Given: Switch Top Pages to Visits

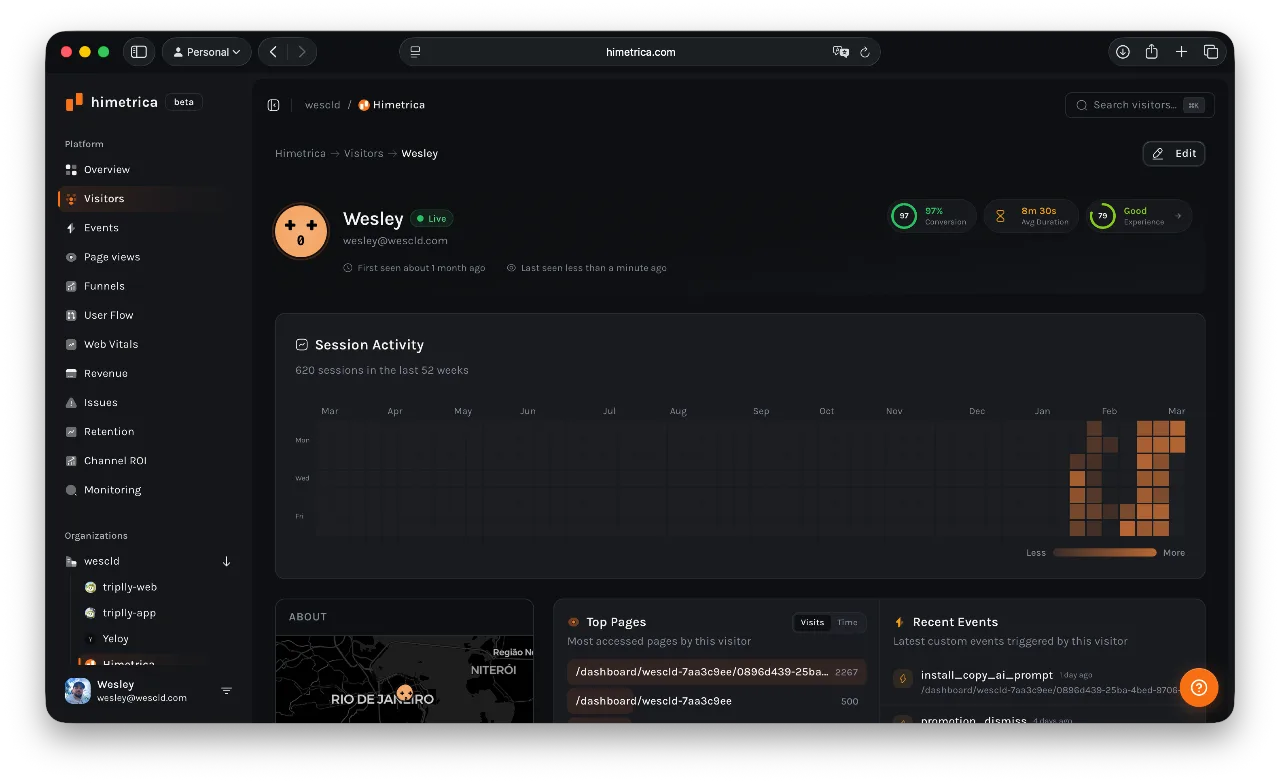Looking at the screenshot, I should point(812,622).
